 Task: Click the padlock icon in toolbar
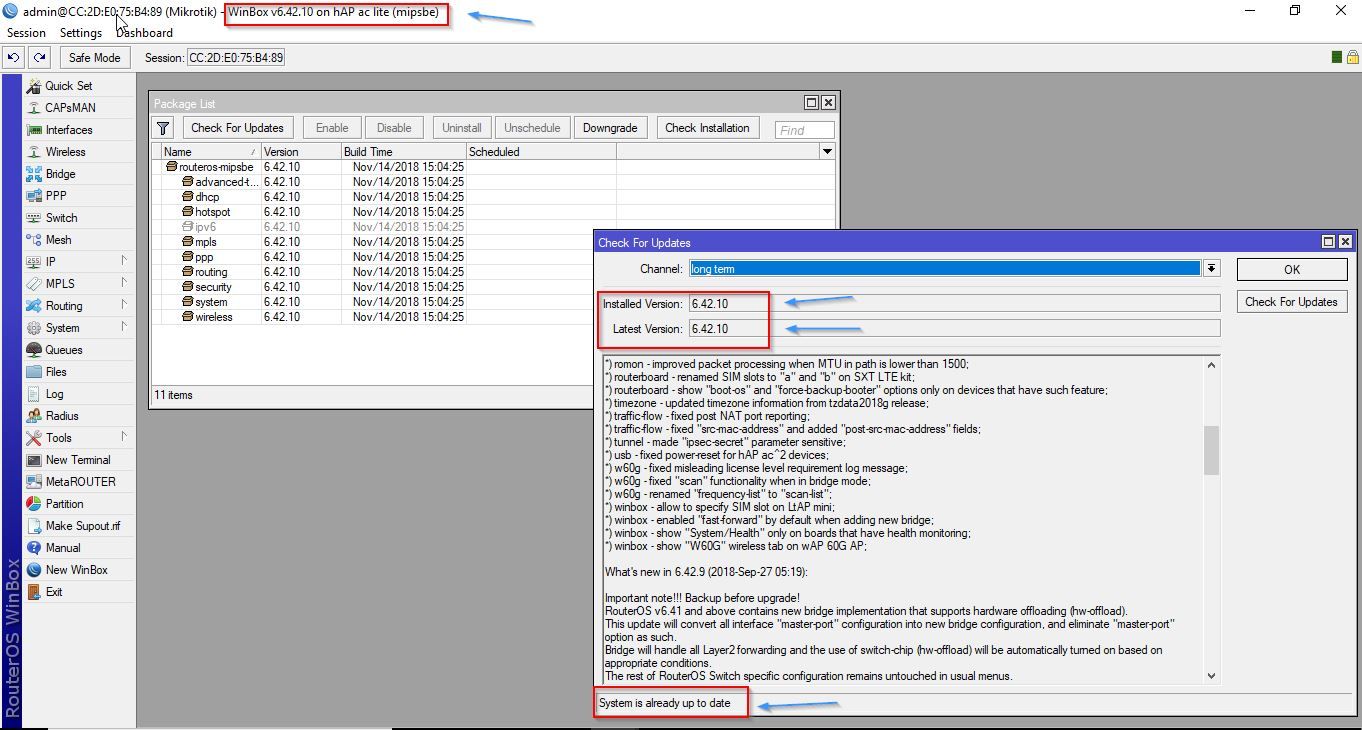(1352, 58)
